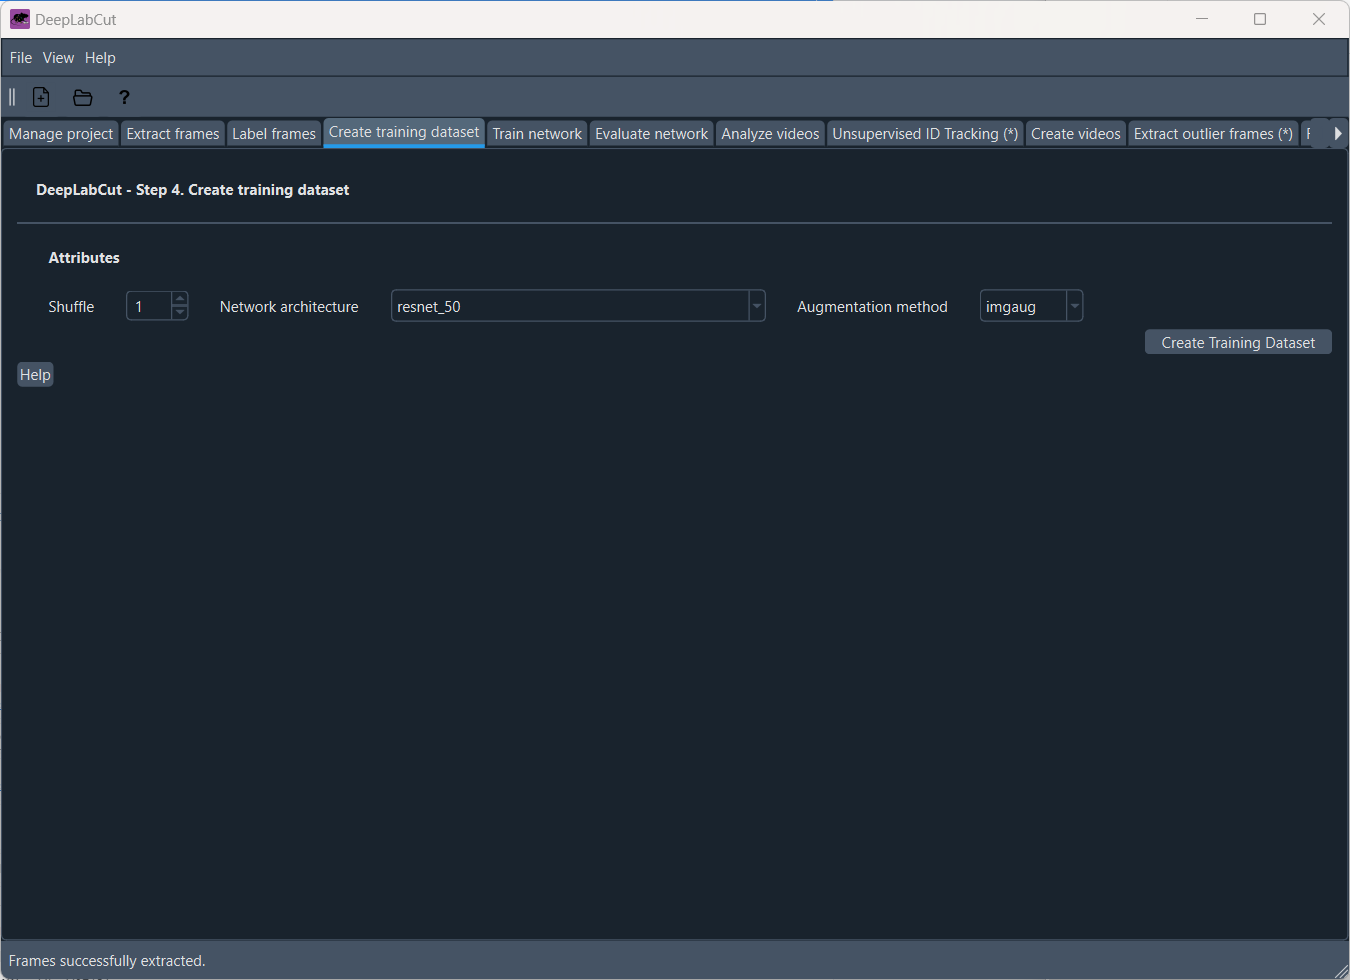
Task: Click the window resize grip in corner
Action: pos(1341,971)
